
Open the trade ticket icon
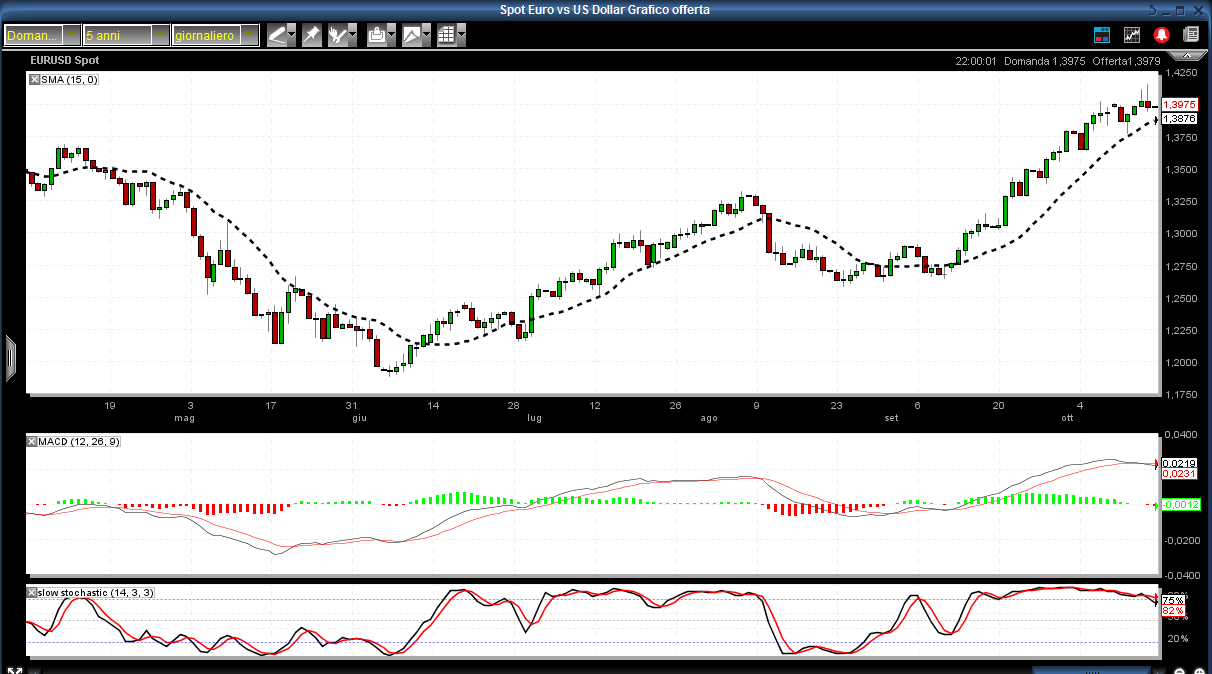coord(1102,35)
